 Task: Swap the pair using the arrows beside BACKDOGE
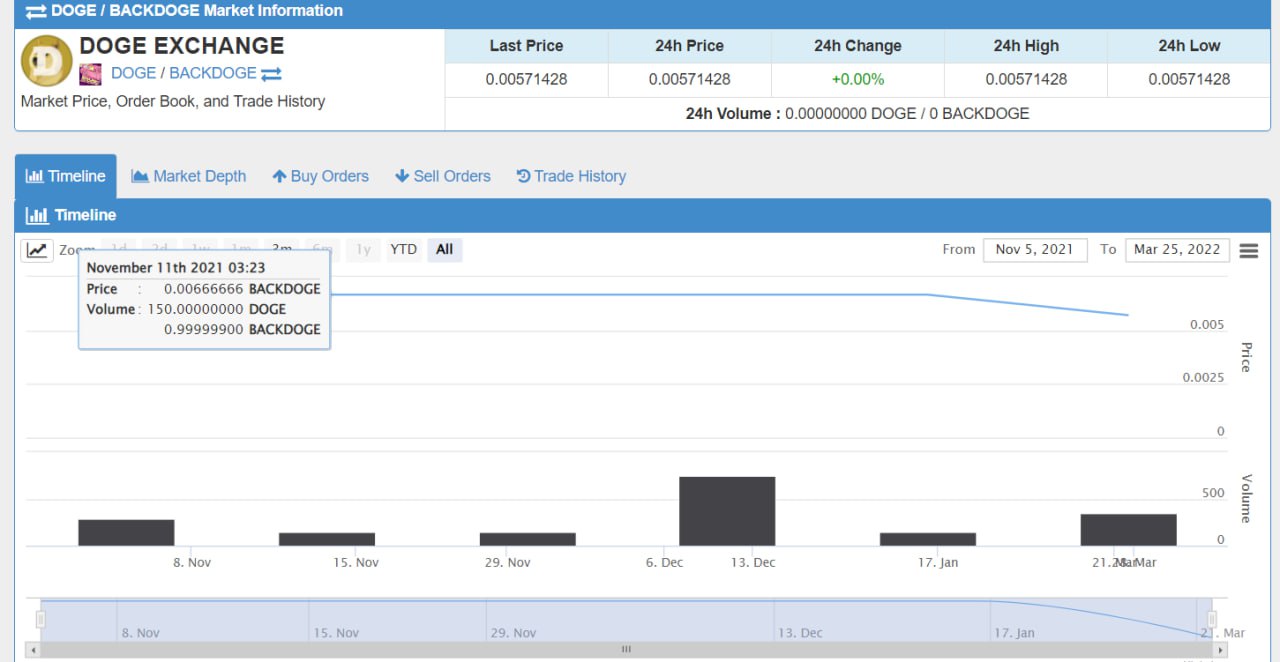[271, 74]
